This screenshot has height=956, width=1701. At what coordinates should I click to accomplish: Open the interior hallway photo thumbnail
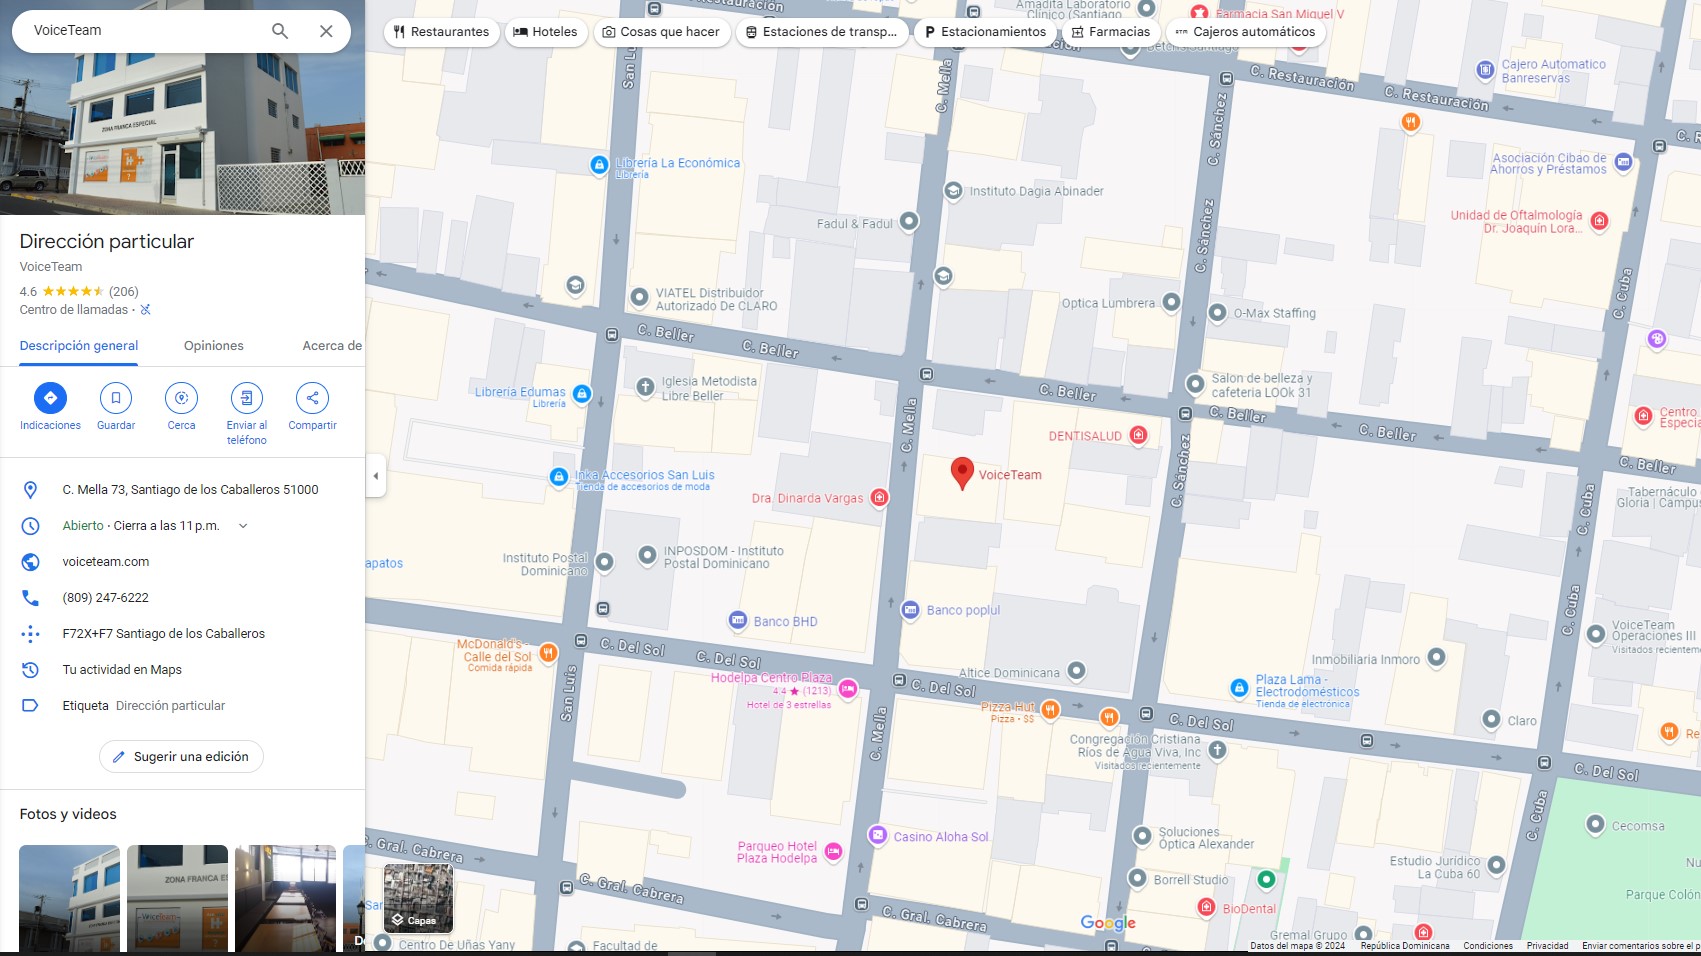285,898
